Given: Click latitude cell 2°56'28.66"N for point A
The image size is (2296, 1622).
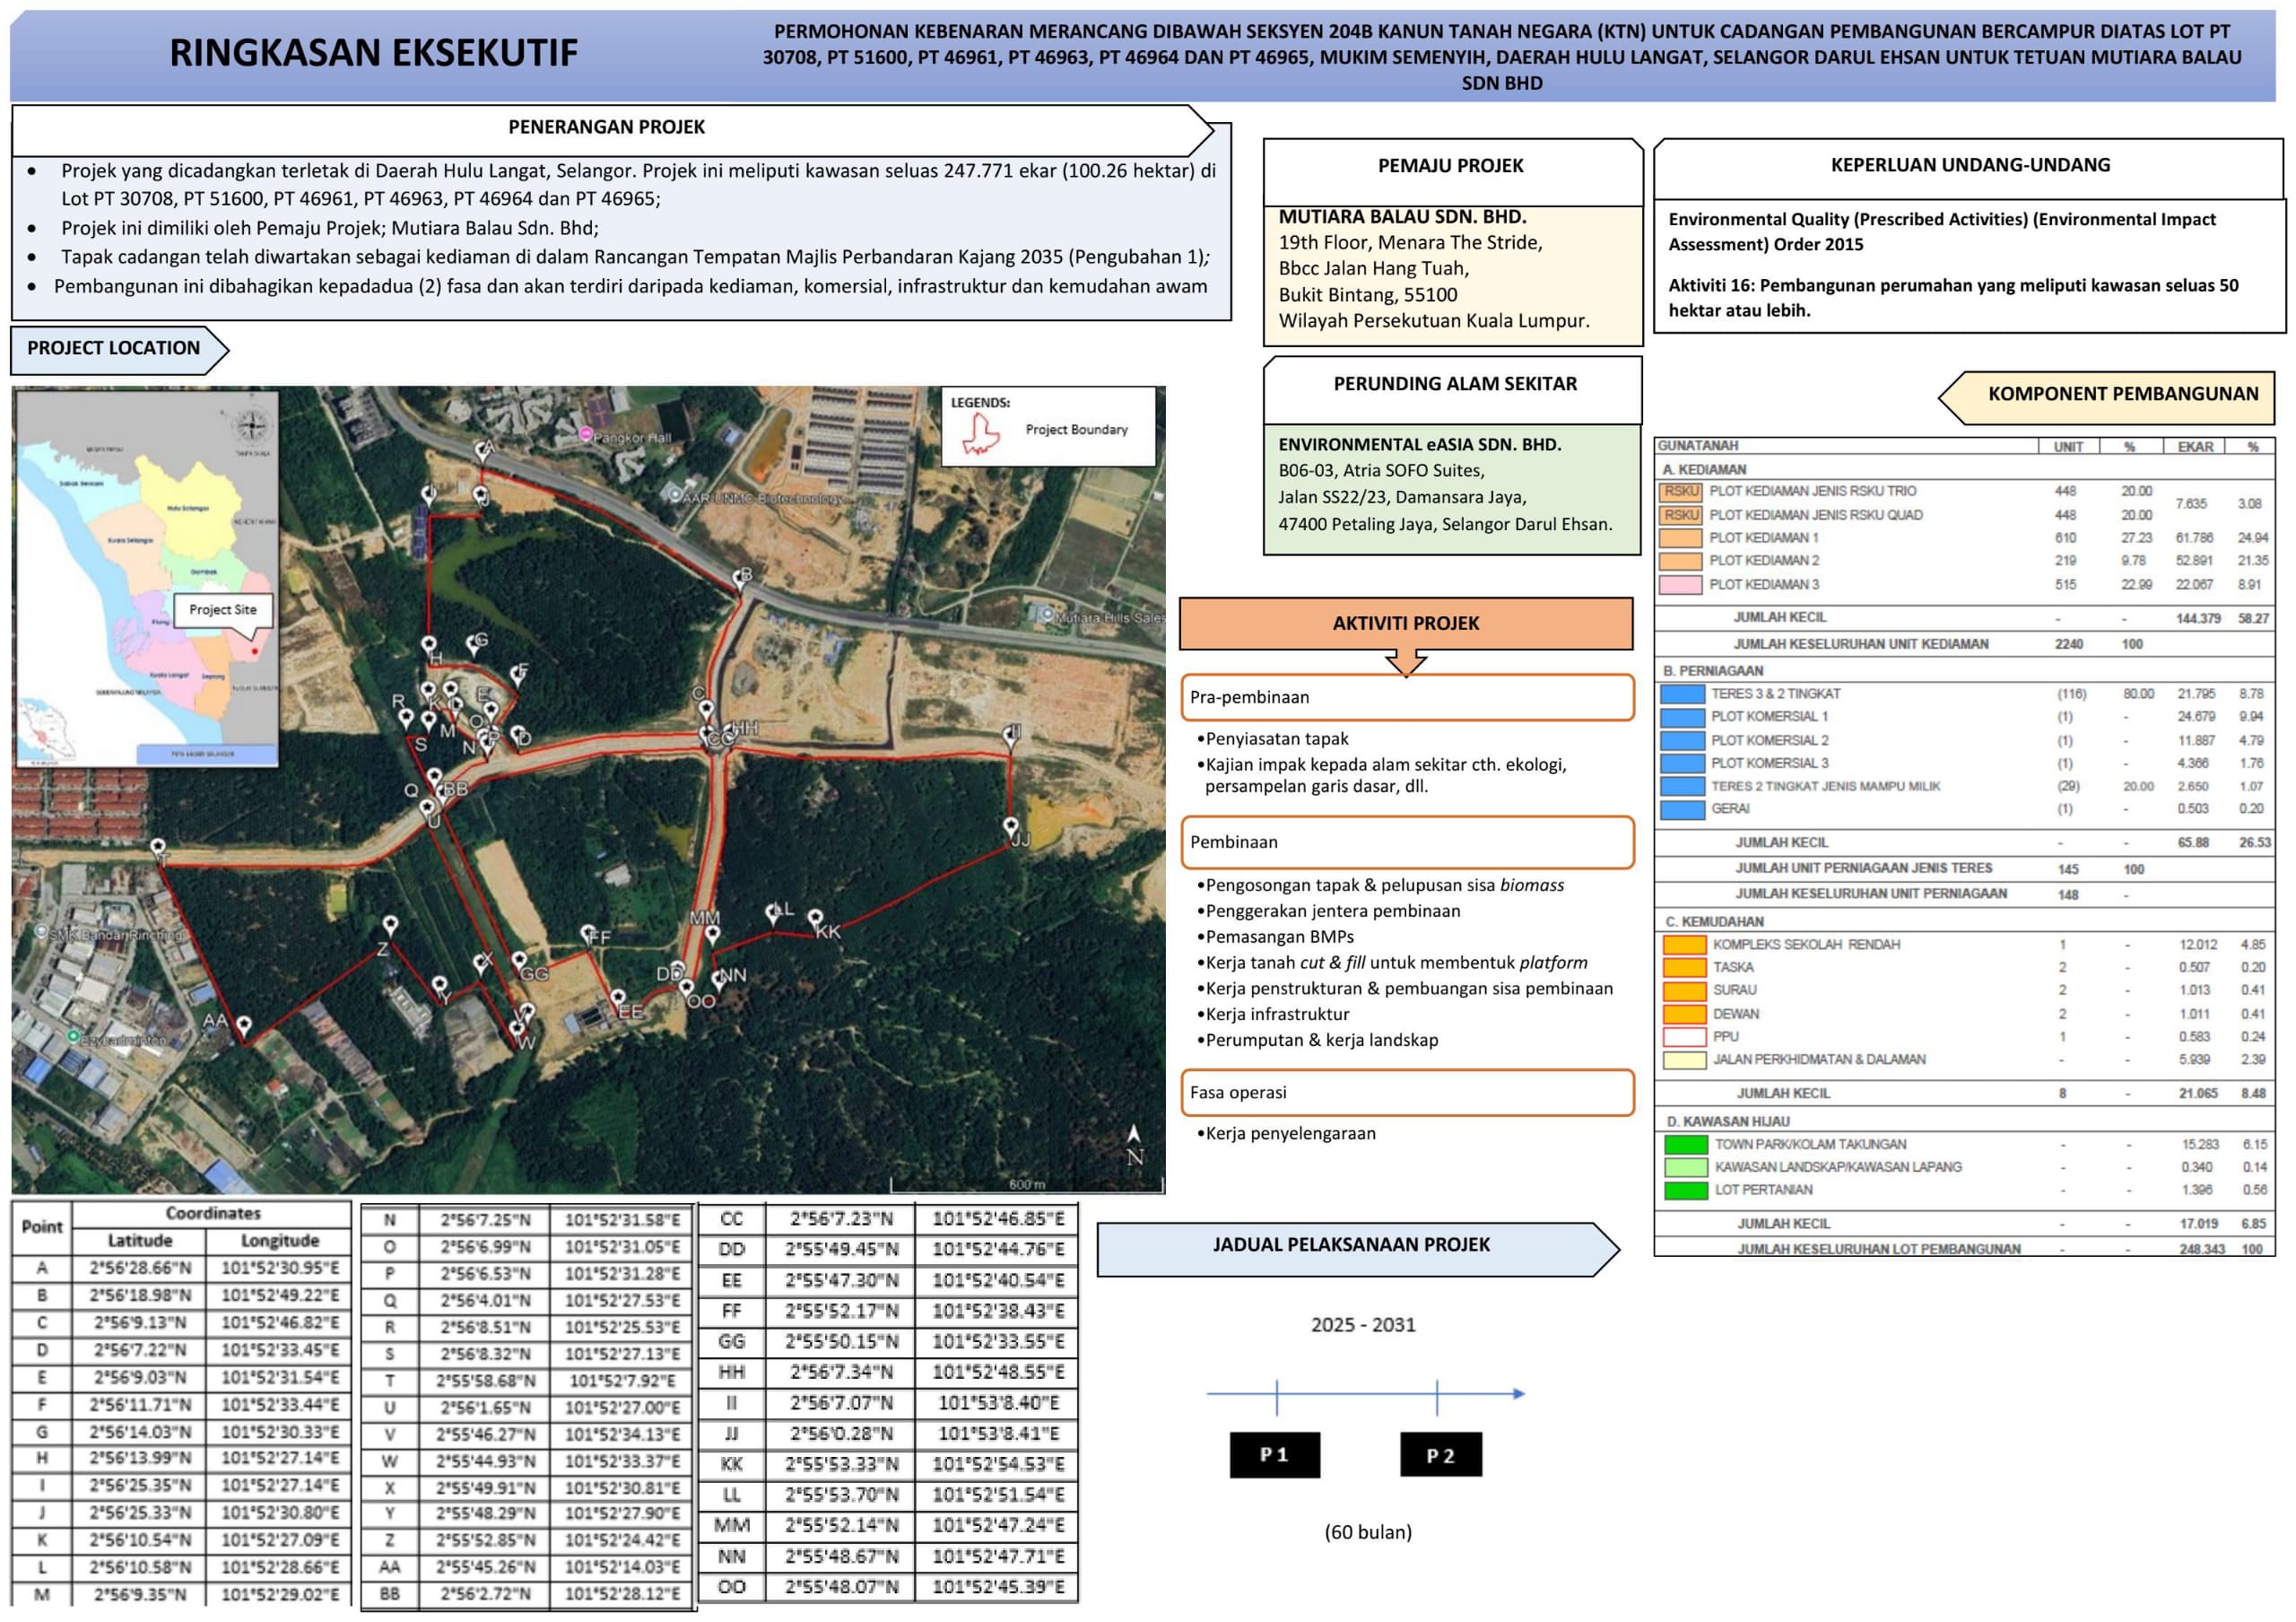Looking at the screenshot, I should point(139,1268).
